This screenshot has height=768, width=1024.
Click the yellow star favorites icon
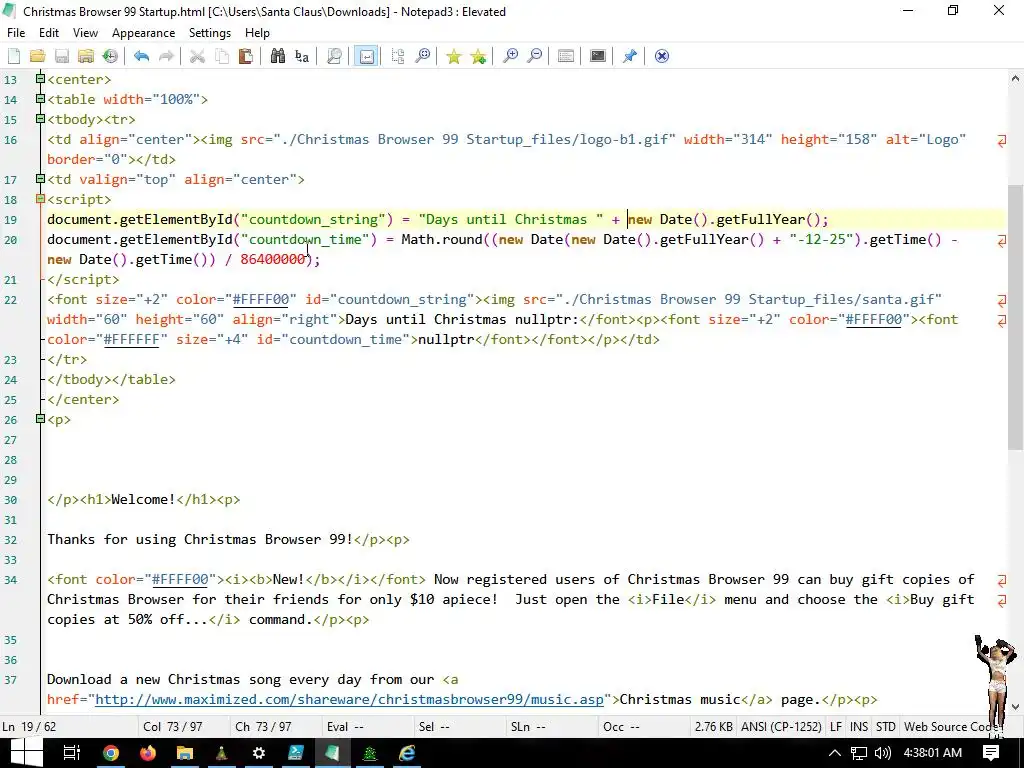(x=453, y=56)
